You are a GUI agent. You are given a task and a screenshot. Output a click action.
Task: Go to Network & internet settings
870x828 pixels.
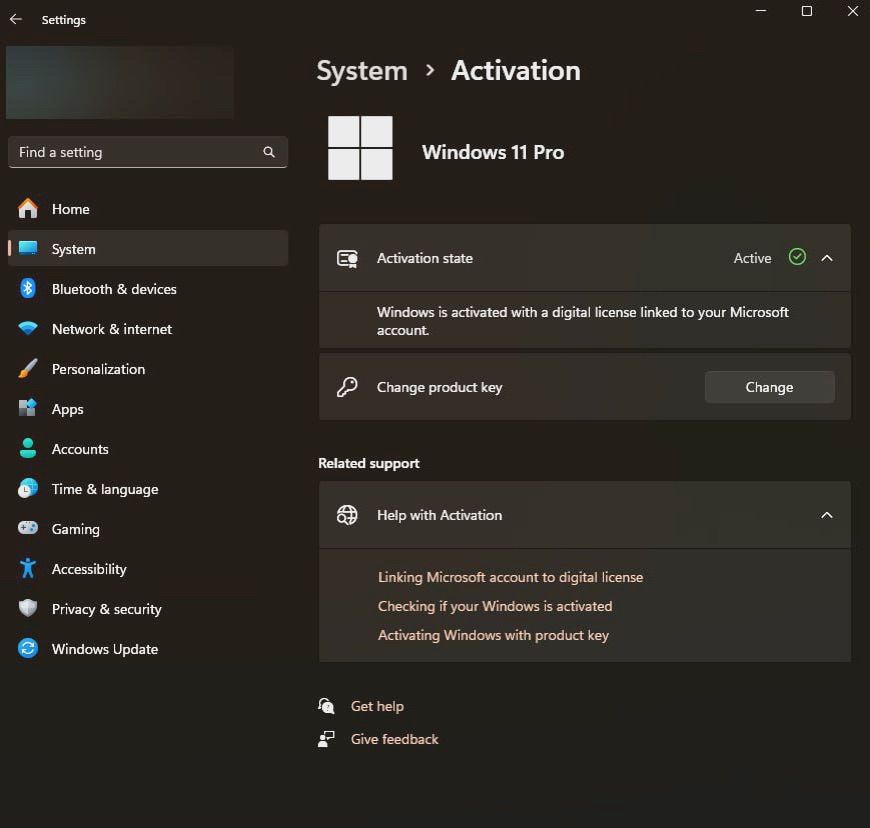148,329
